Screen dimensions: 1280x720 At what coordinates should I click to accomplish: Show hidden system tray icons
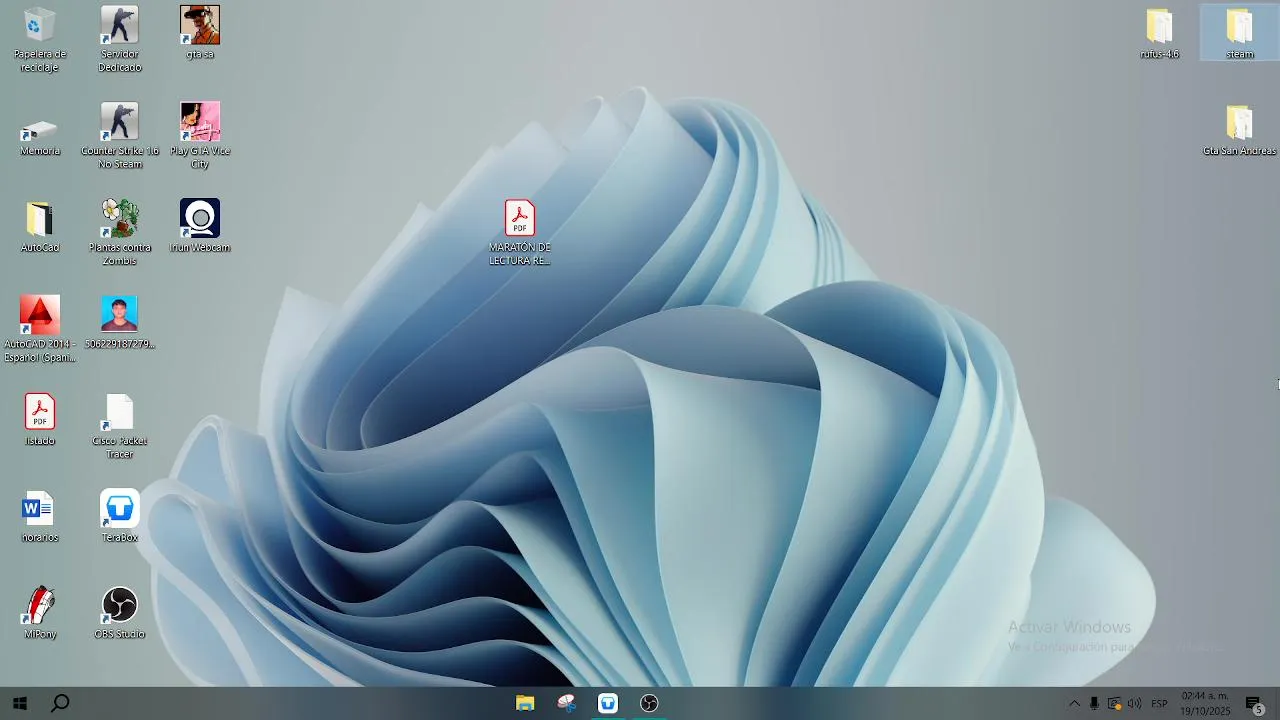(1074, 704)
